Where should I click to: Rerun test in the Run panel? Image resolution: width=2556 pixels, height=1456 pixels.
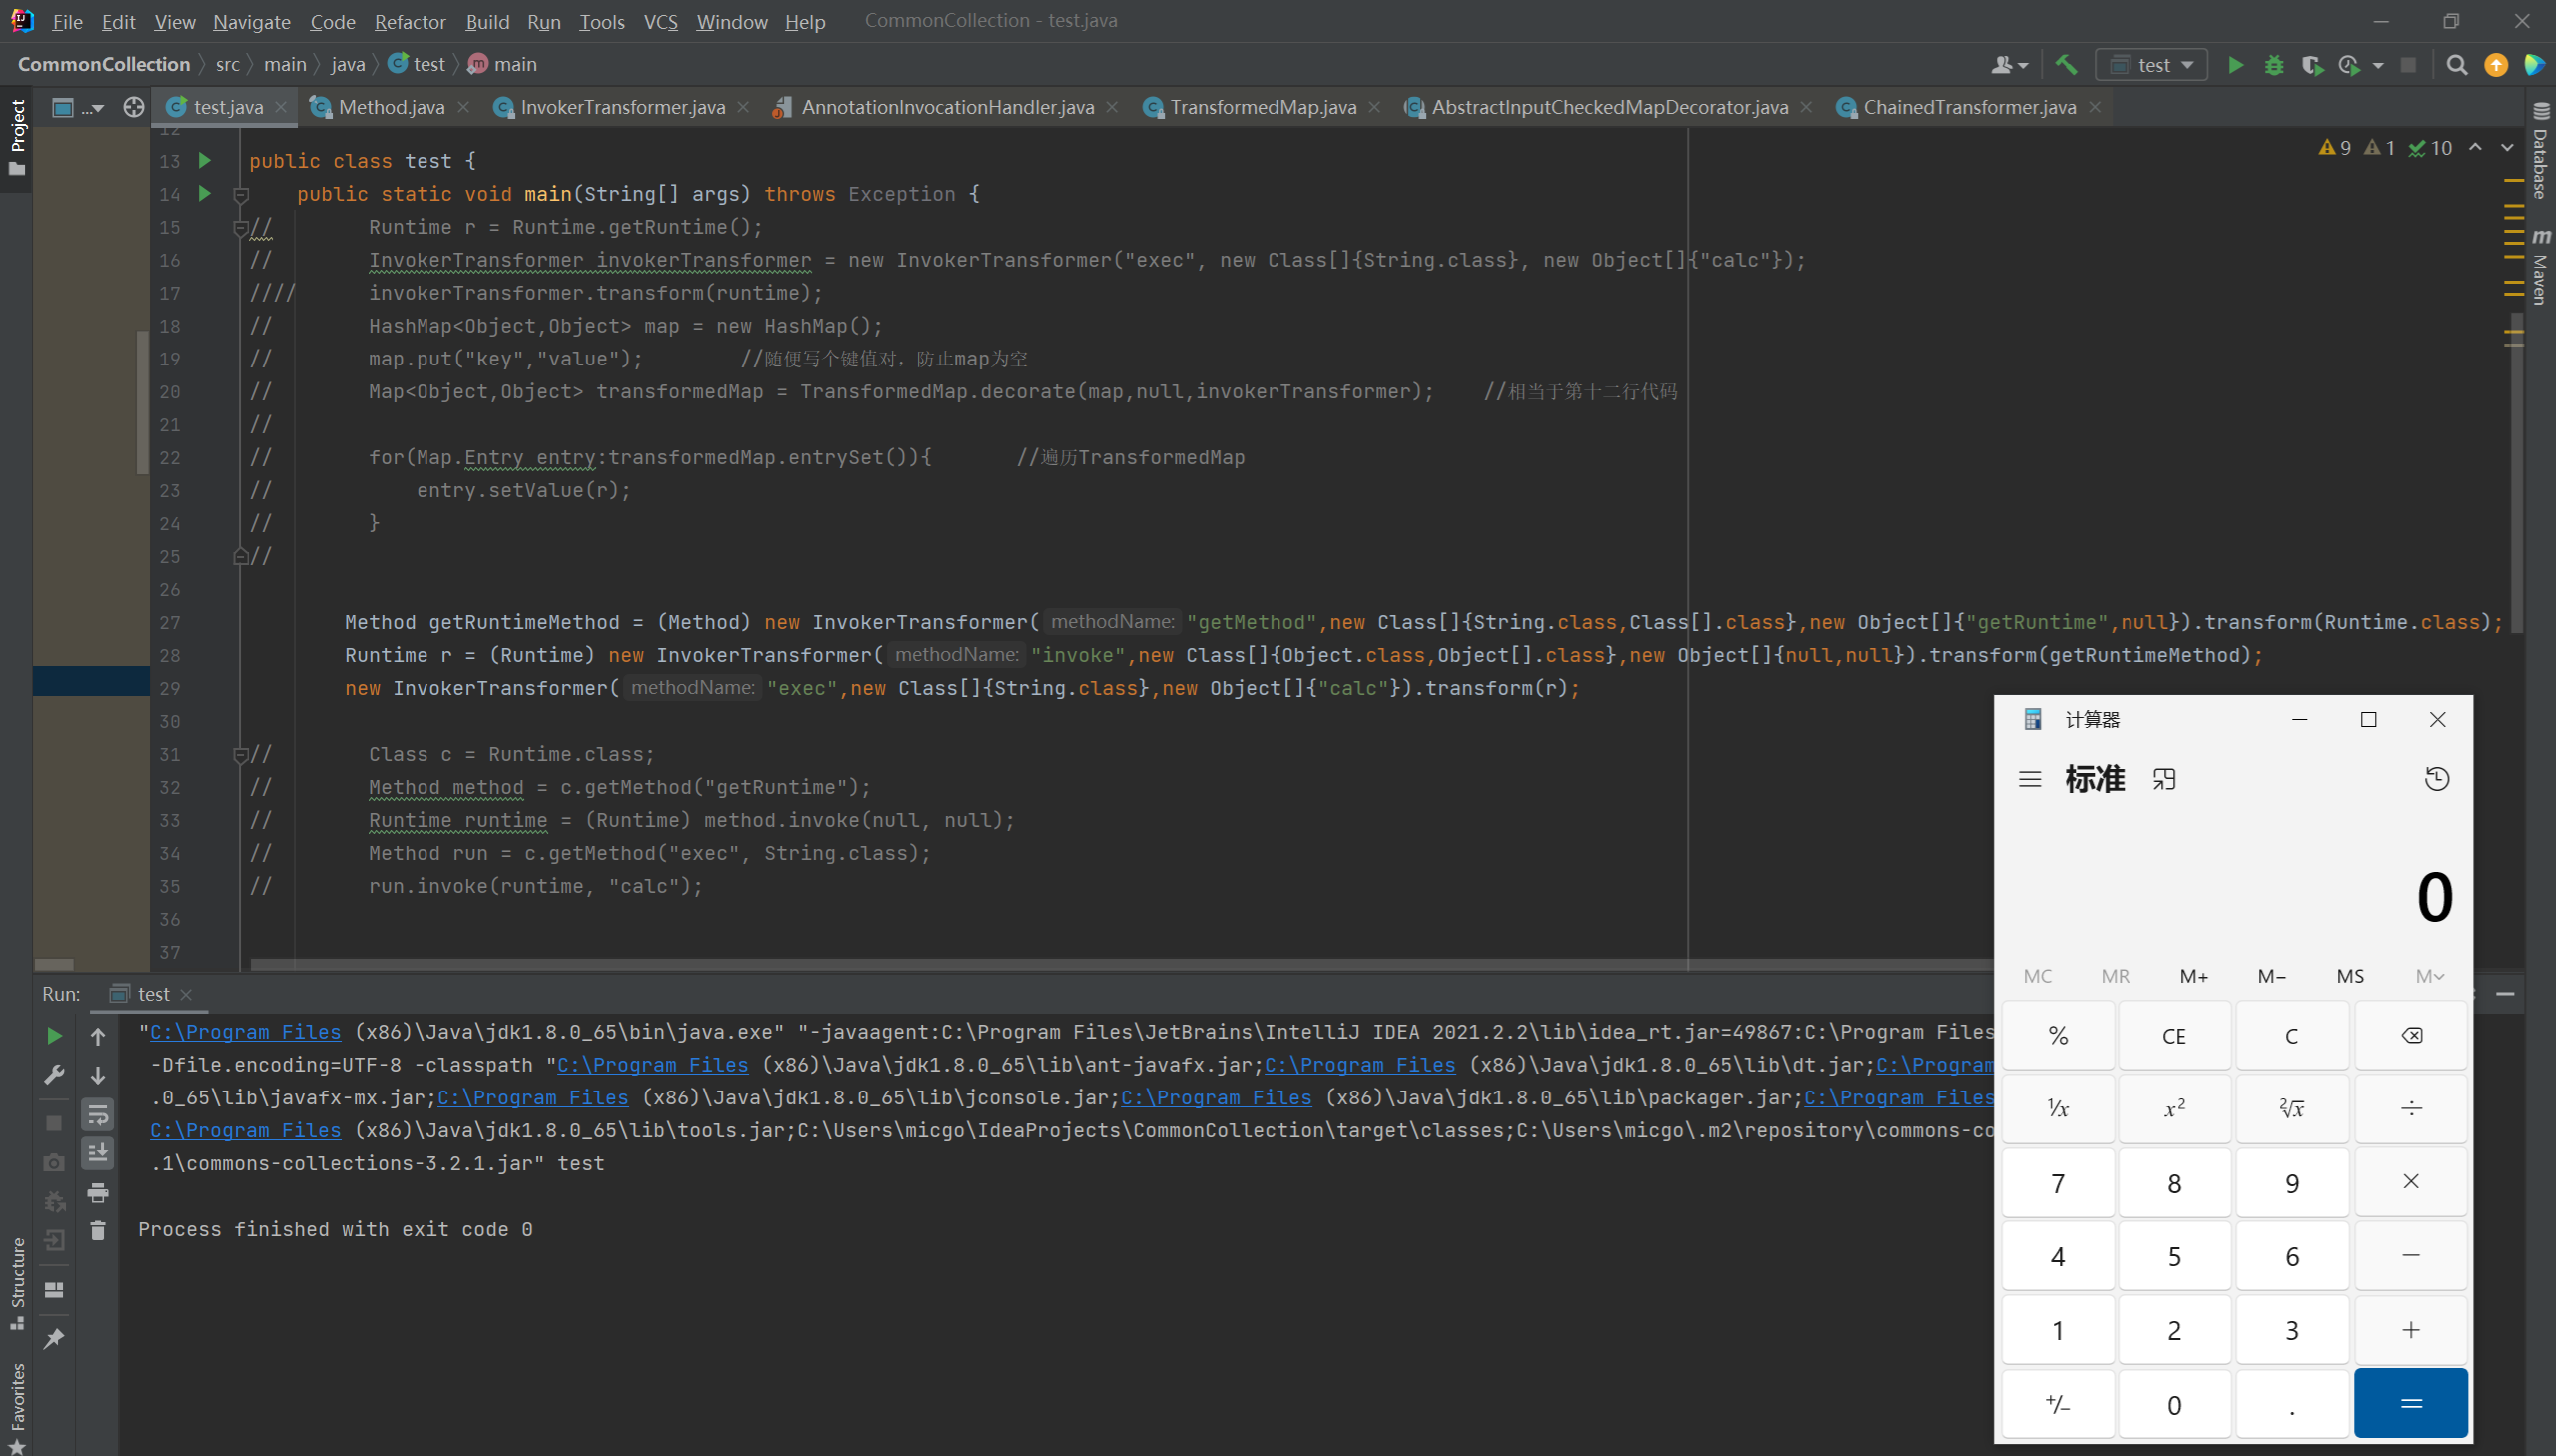[55, 1036]
